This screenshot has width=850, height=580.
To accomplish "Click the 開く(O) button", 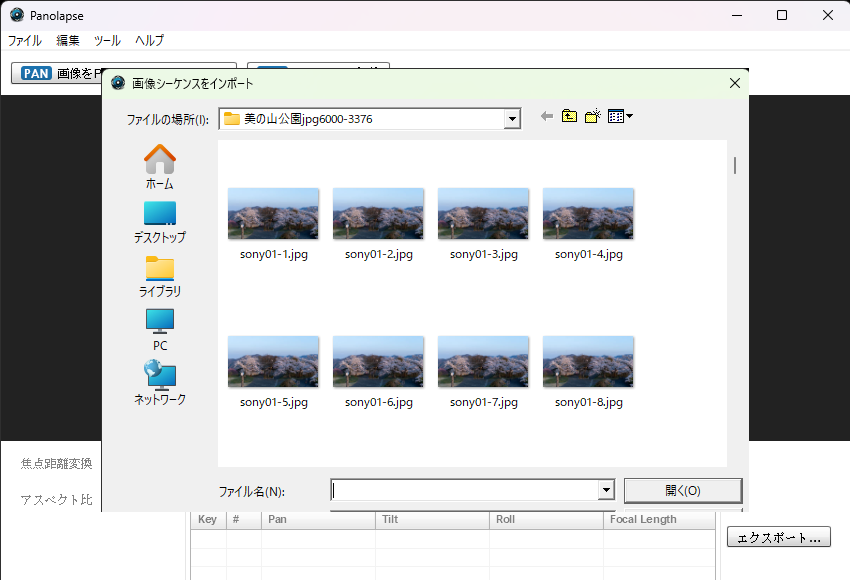I will [x=682, y=491].
